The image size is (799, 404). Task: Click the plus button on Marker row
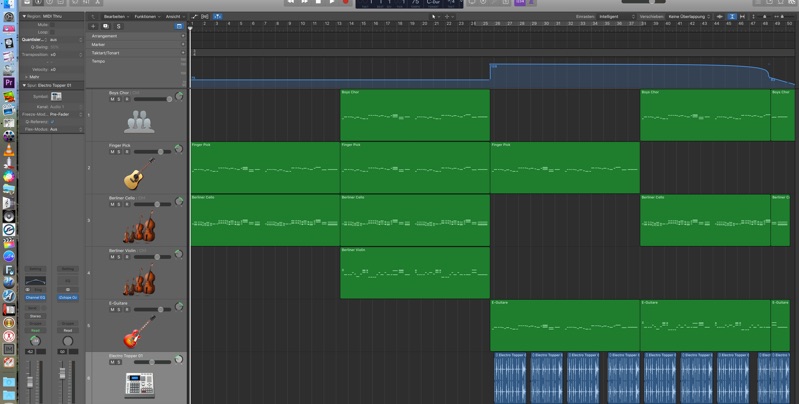click(x=183, y=44)
